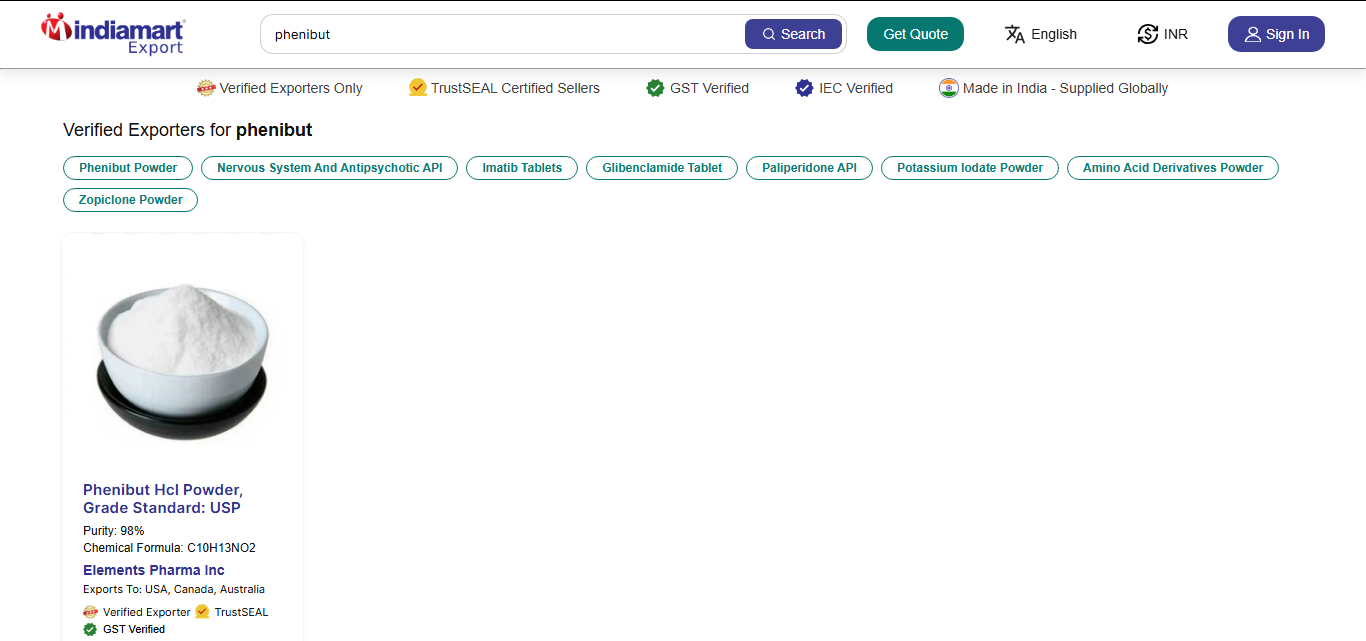Image resolution: width=1366 pixels, height=641 pixels.
Task: Click the GST Verified banner text
Action: click(709, 88)
